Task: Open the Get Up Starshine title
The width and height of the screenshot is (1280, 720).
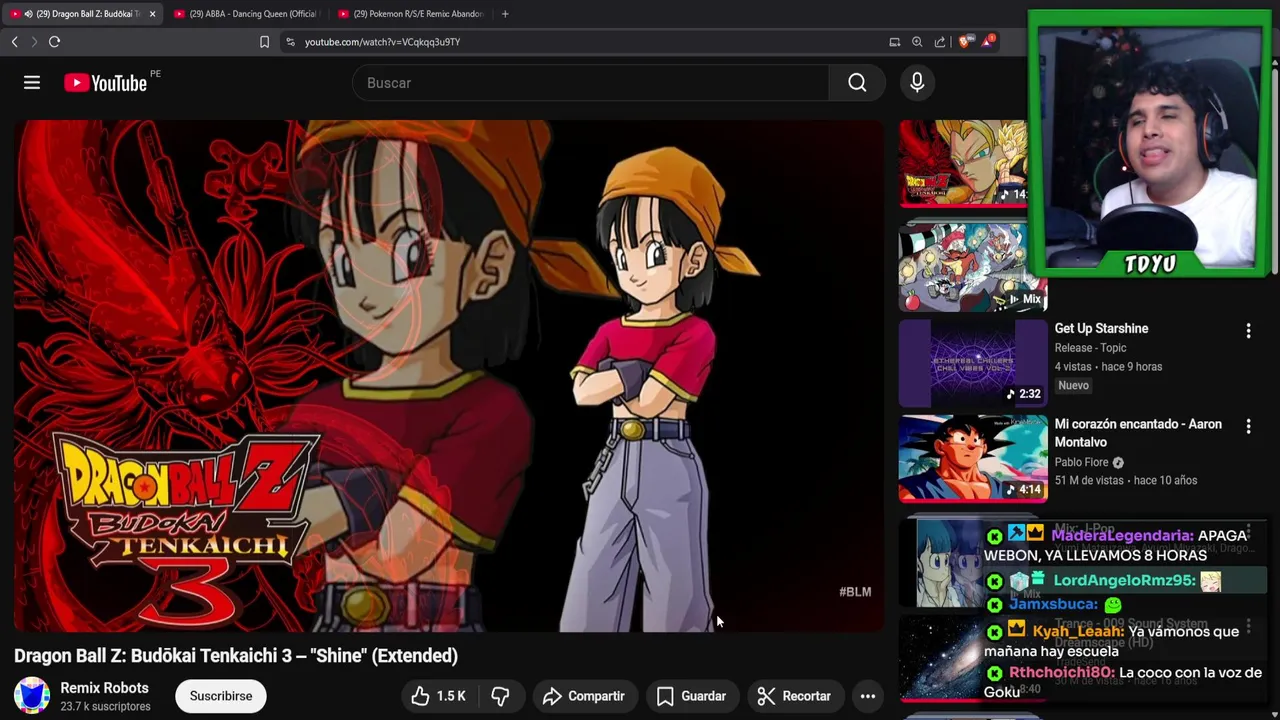Action: coord(1101,328)
